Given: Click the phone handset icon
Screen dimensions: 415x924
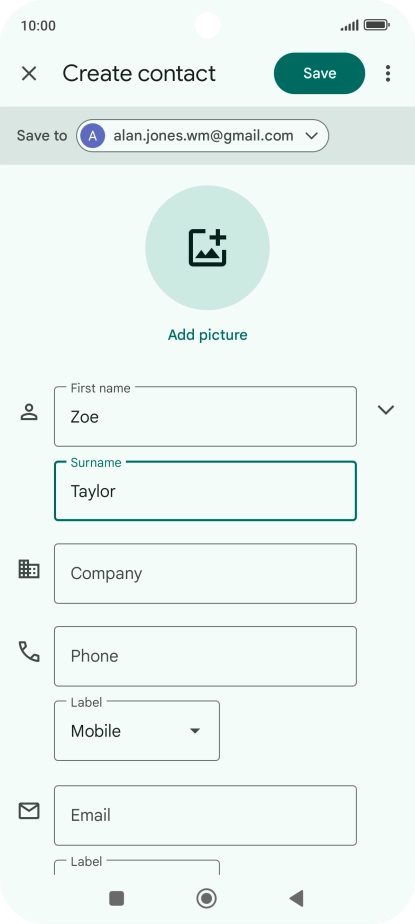Looking at the screenshot, I should 29,652.
